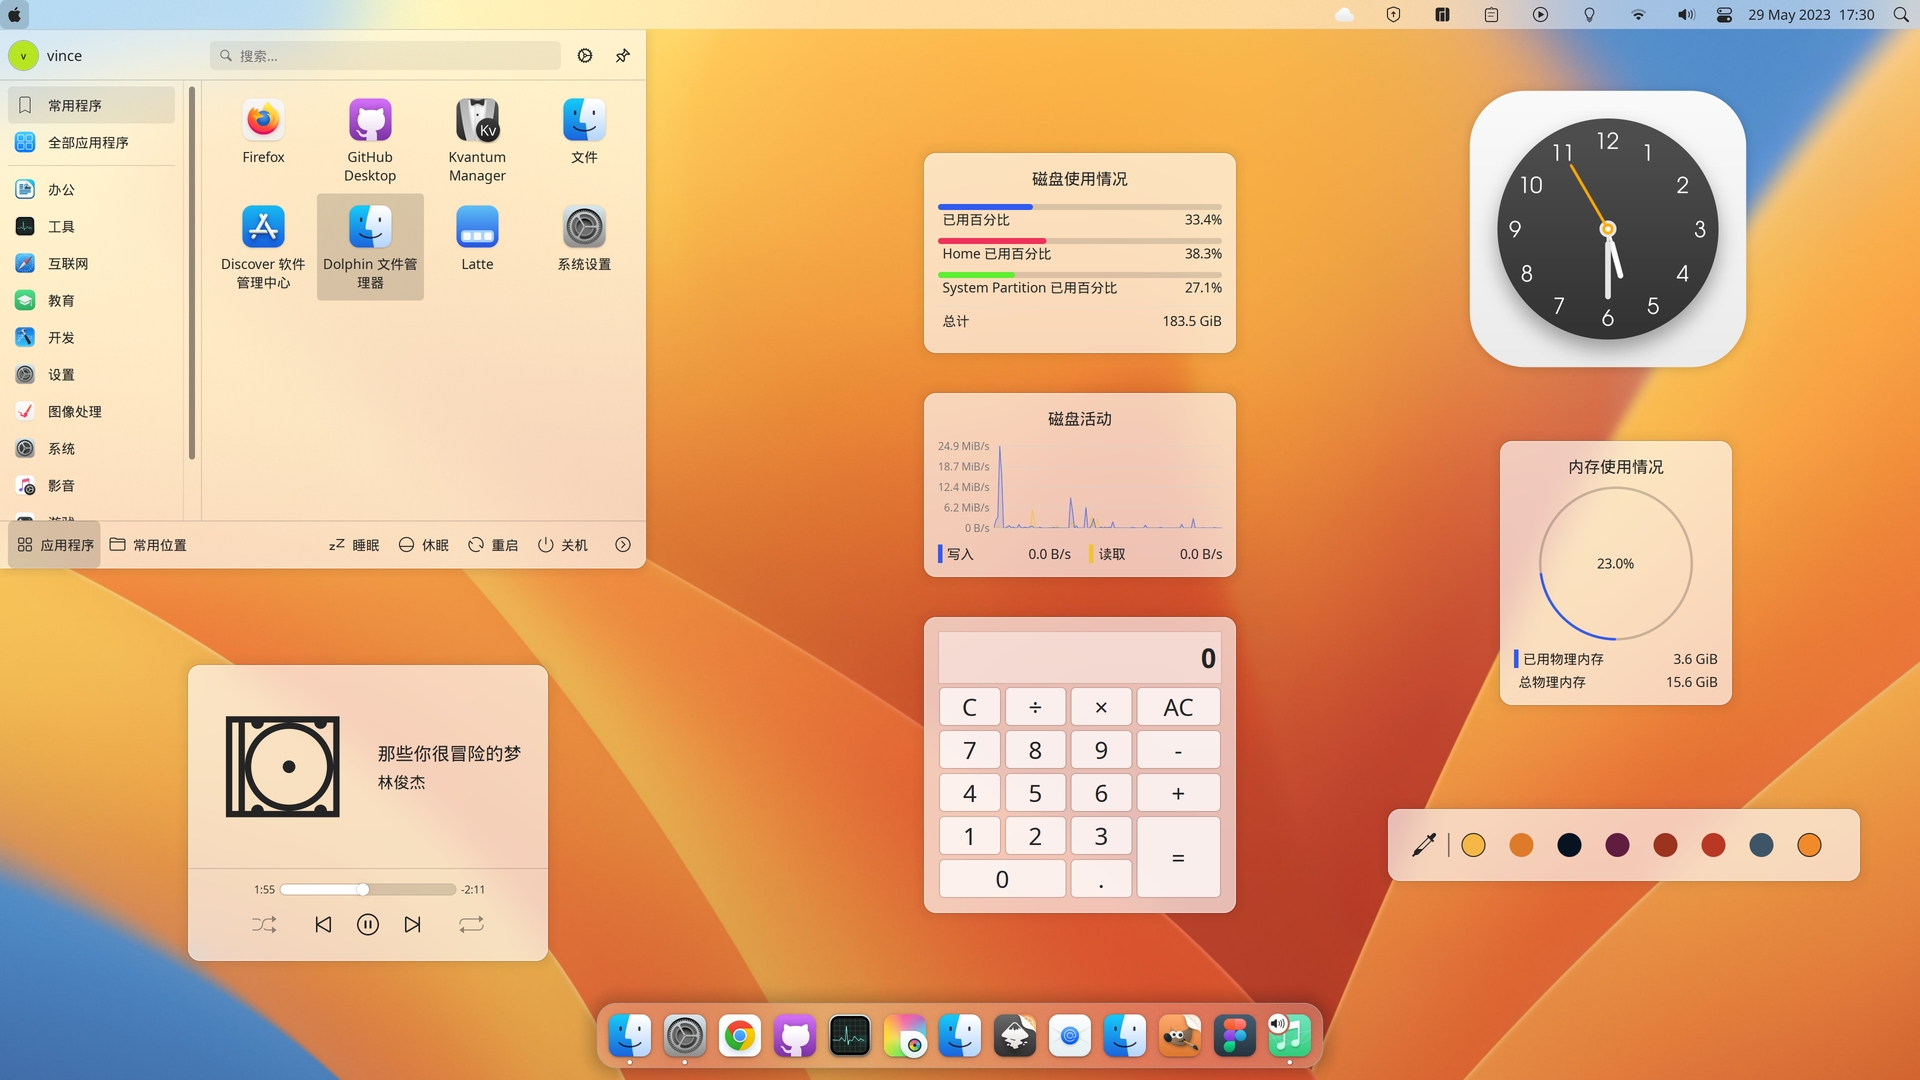Screen dimensions: 1920x1080
Task: Open the 影音 category
Action: (x=92, y=486)
